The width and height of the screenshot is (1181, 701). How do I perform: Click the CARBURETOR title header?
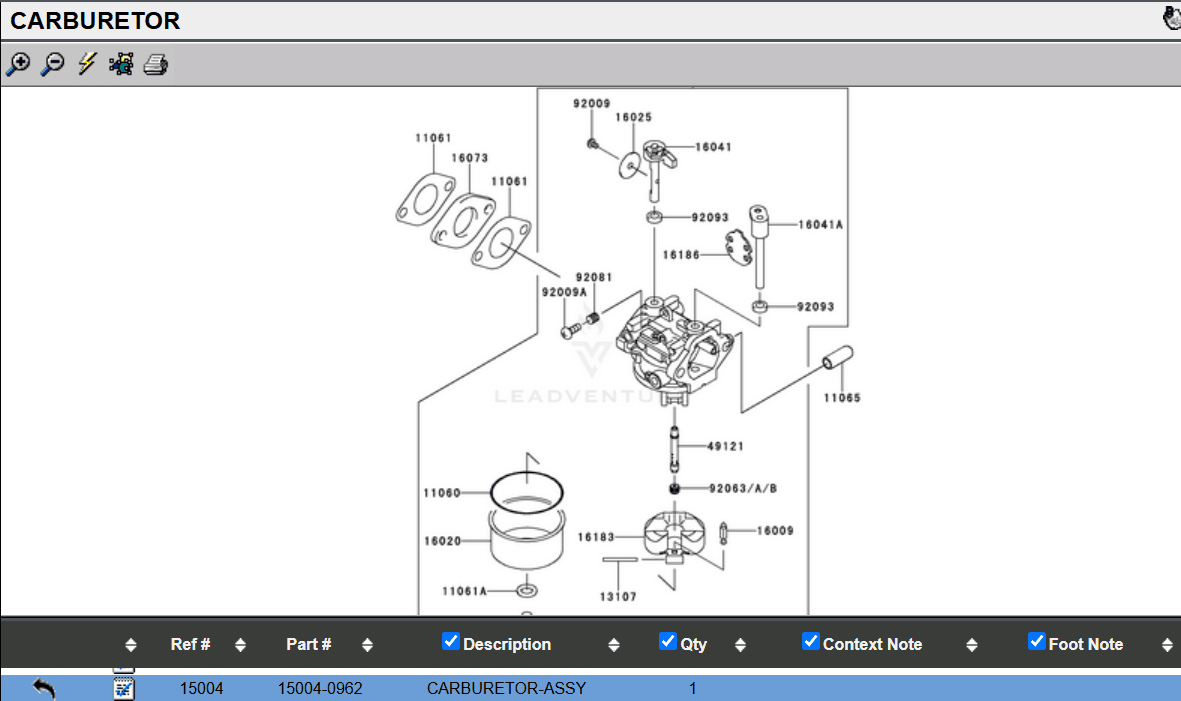point(95,20)
